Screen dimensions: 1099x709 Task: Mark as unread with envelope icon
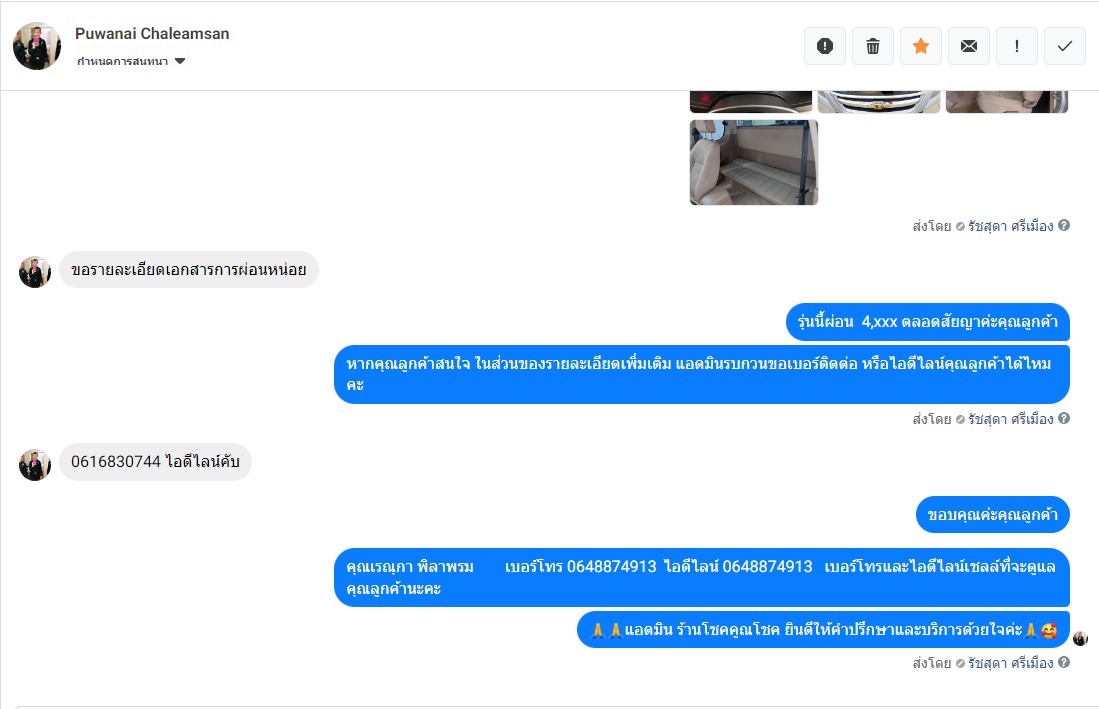[969, 46]
